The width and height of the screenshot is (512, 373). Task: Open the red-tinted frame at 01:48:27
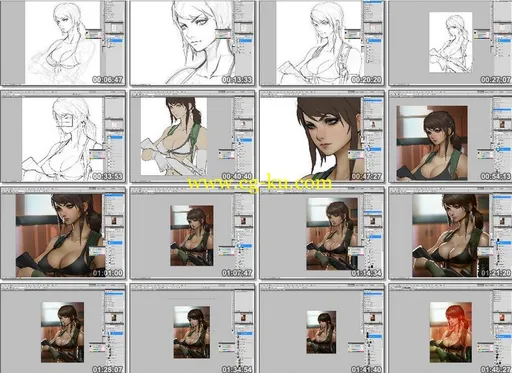pyautogui.click(x=451, y=328)
